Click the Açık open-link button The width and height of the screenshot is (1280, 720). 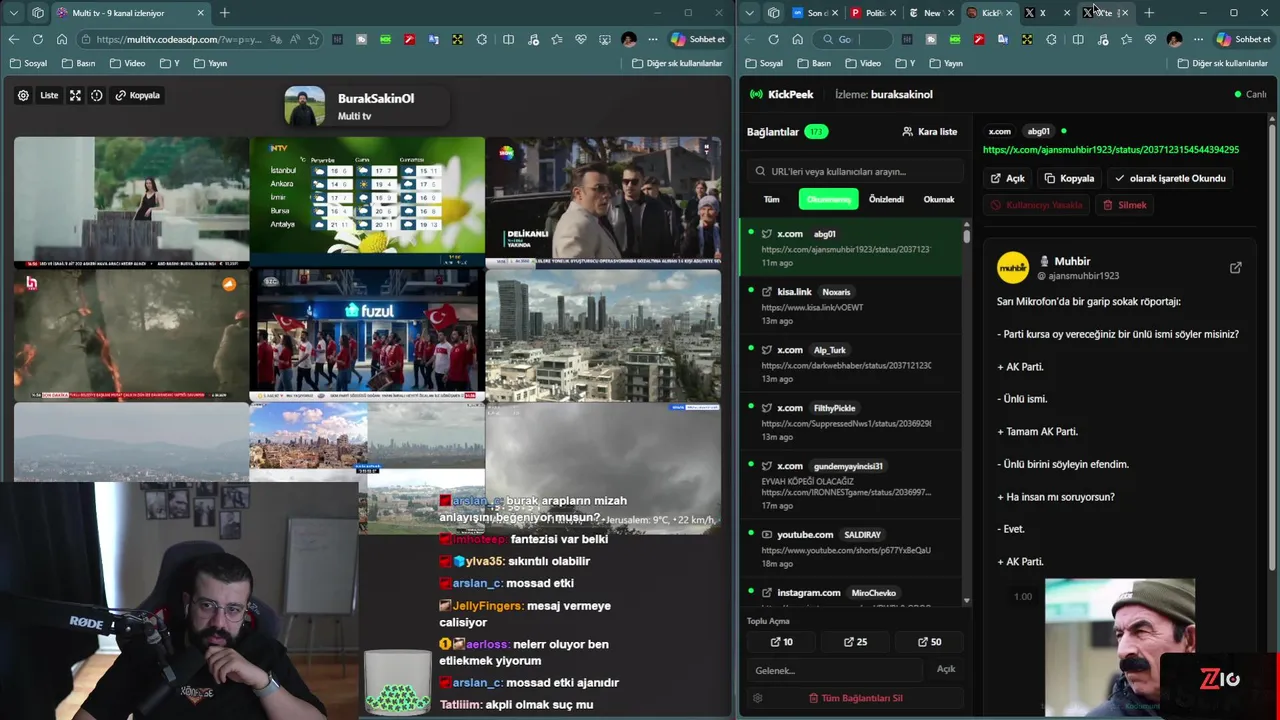tap(1008, 178)
